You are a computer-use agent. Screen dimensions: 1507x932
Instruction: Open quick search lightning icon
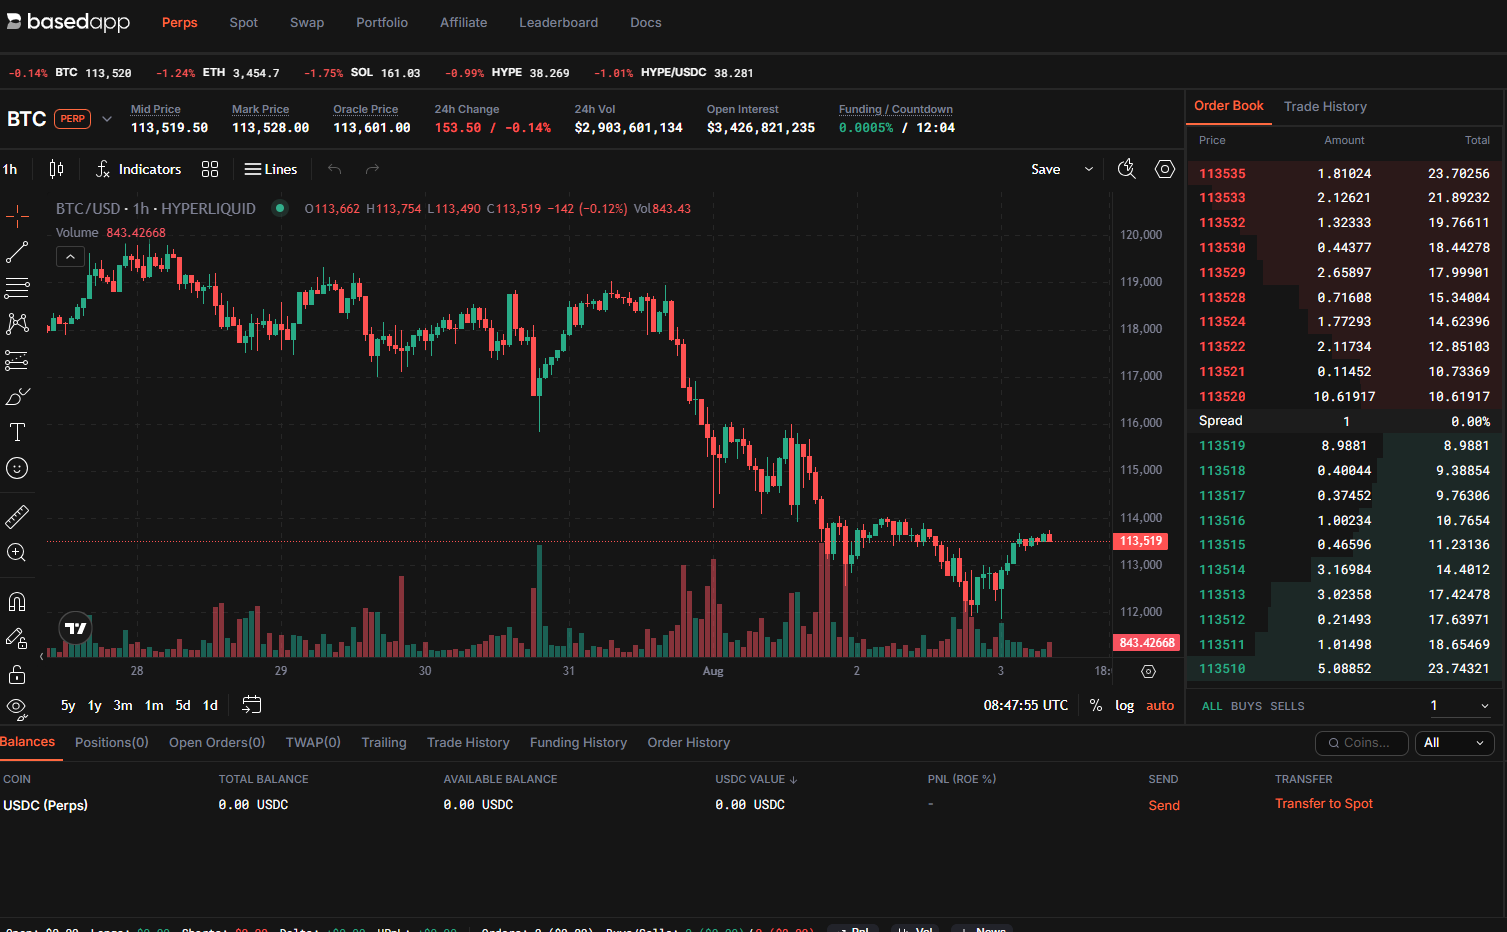1127,169
